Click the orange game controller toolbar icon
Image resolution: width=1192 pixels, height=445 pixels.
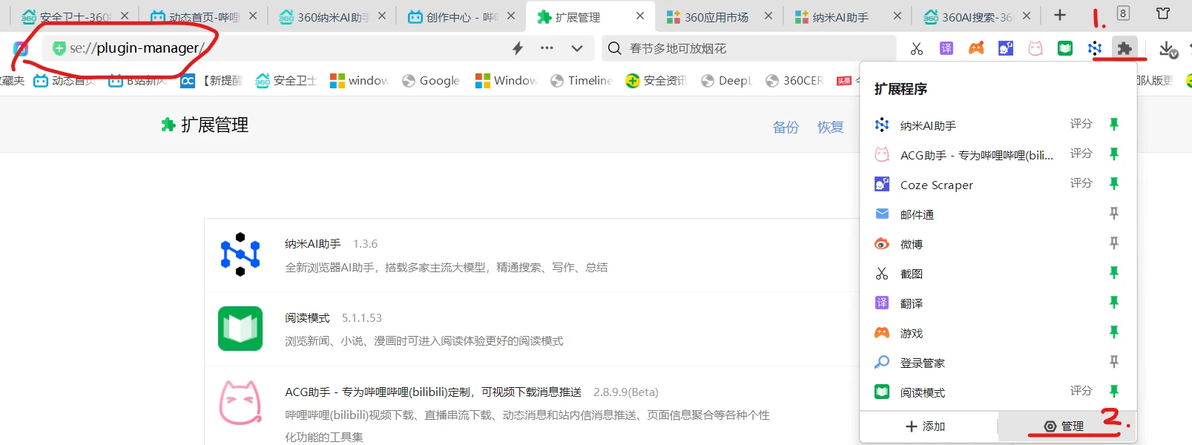pyautogui.click(x=976, y=49)
